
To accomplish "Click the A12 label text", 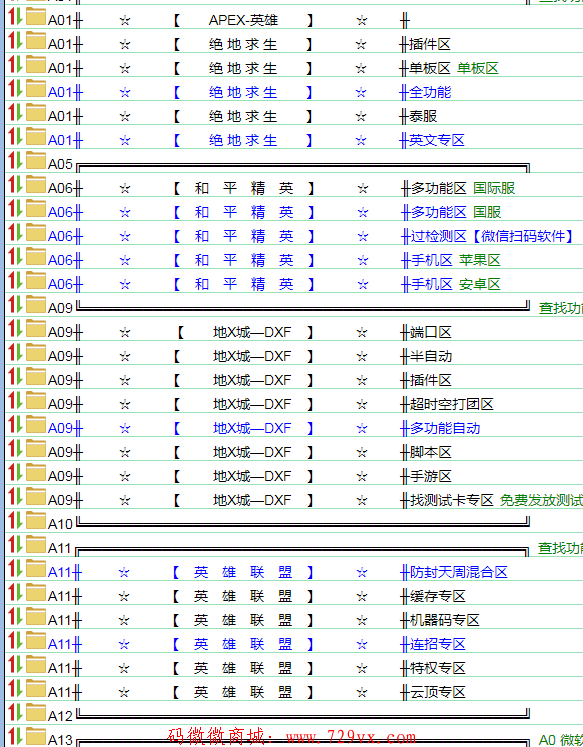I will (x=60, y=716).
